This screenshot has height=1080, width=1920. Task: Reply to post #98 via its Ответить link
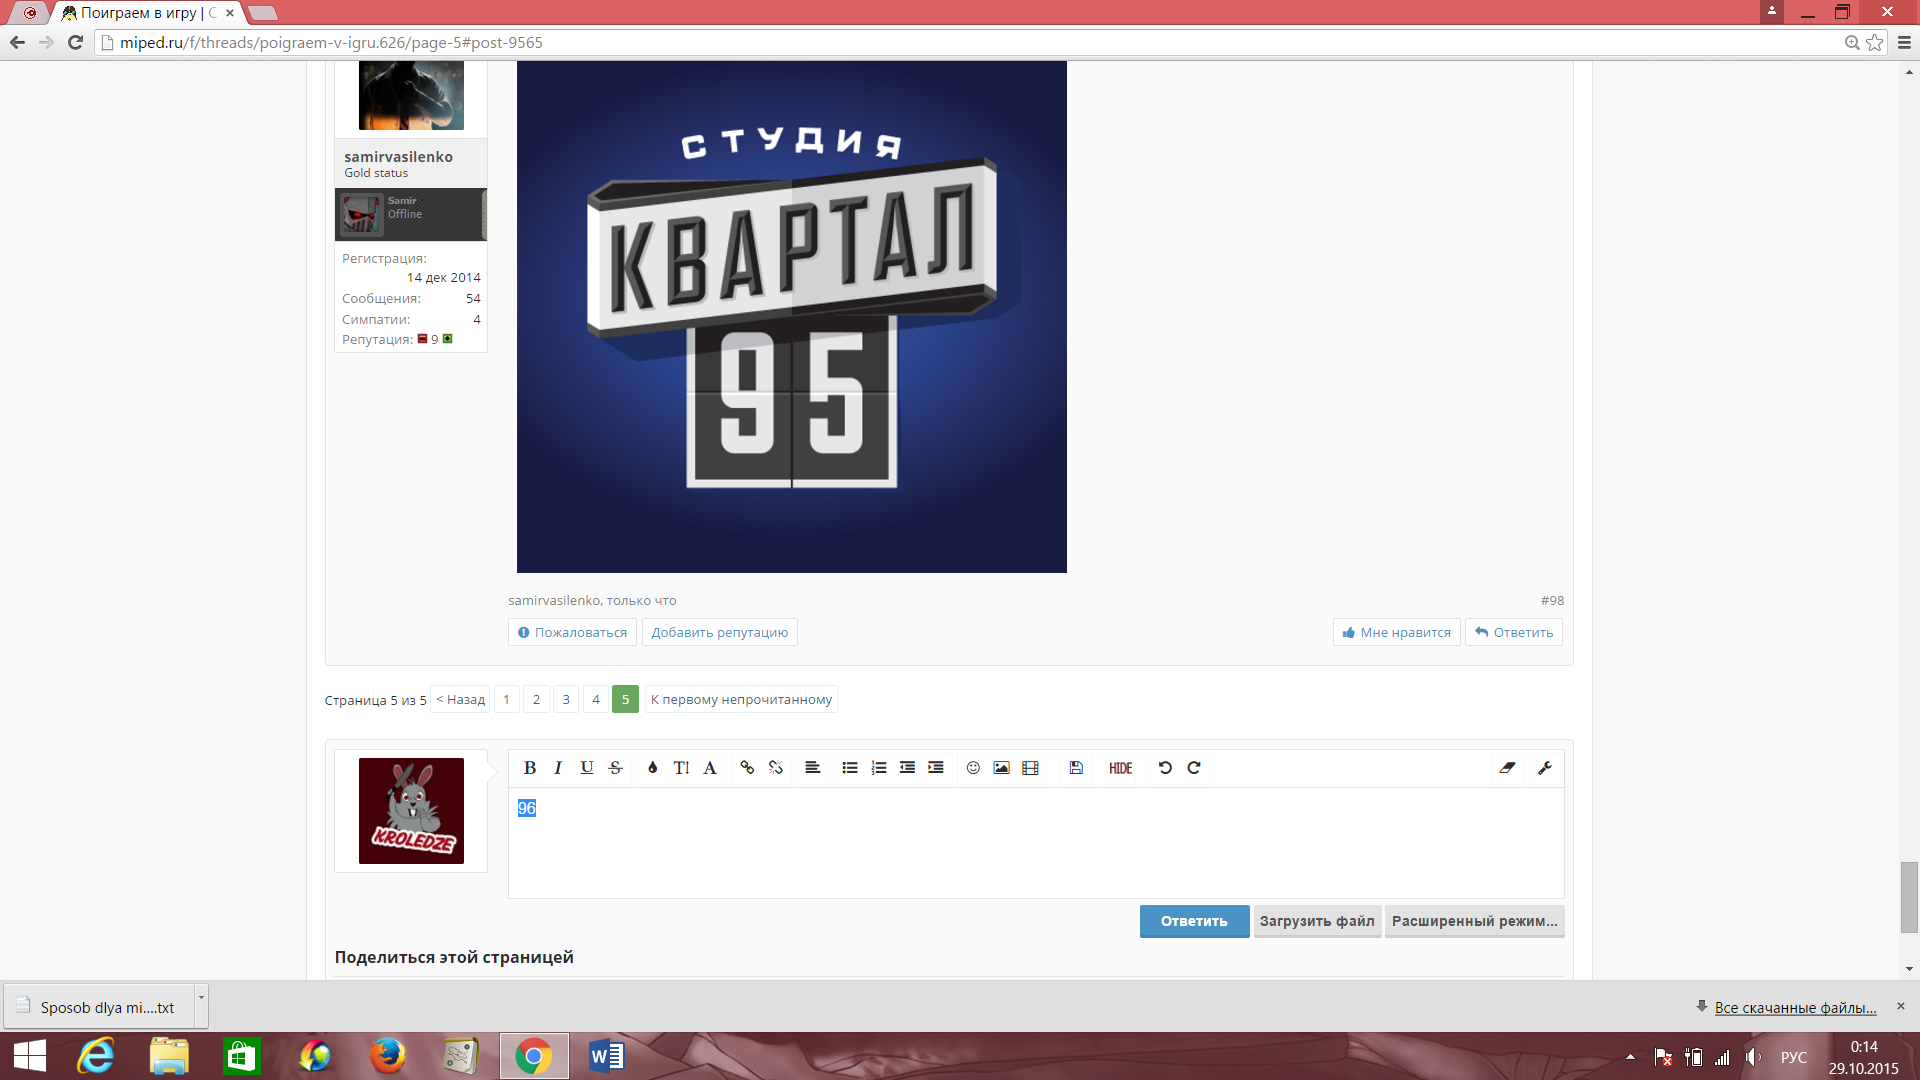tap(1514, 632)
